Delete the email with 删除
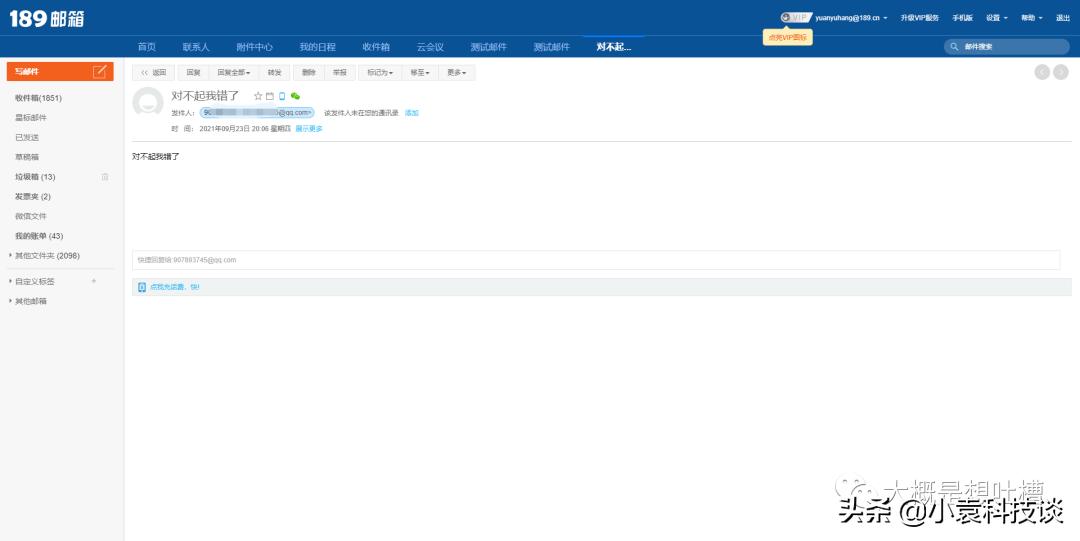The width and height of the screenshot is (1080, 541). click(309, 72)
